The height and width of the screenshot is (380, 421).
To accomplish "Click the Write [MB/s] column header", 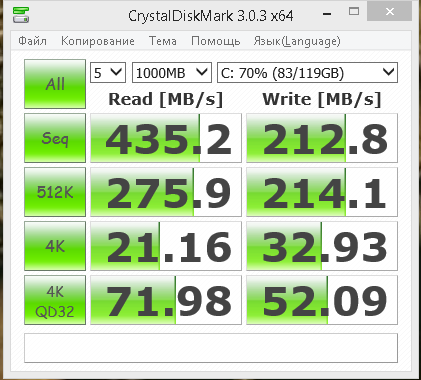I will tap(322, 99).
